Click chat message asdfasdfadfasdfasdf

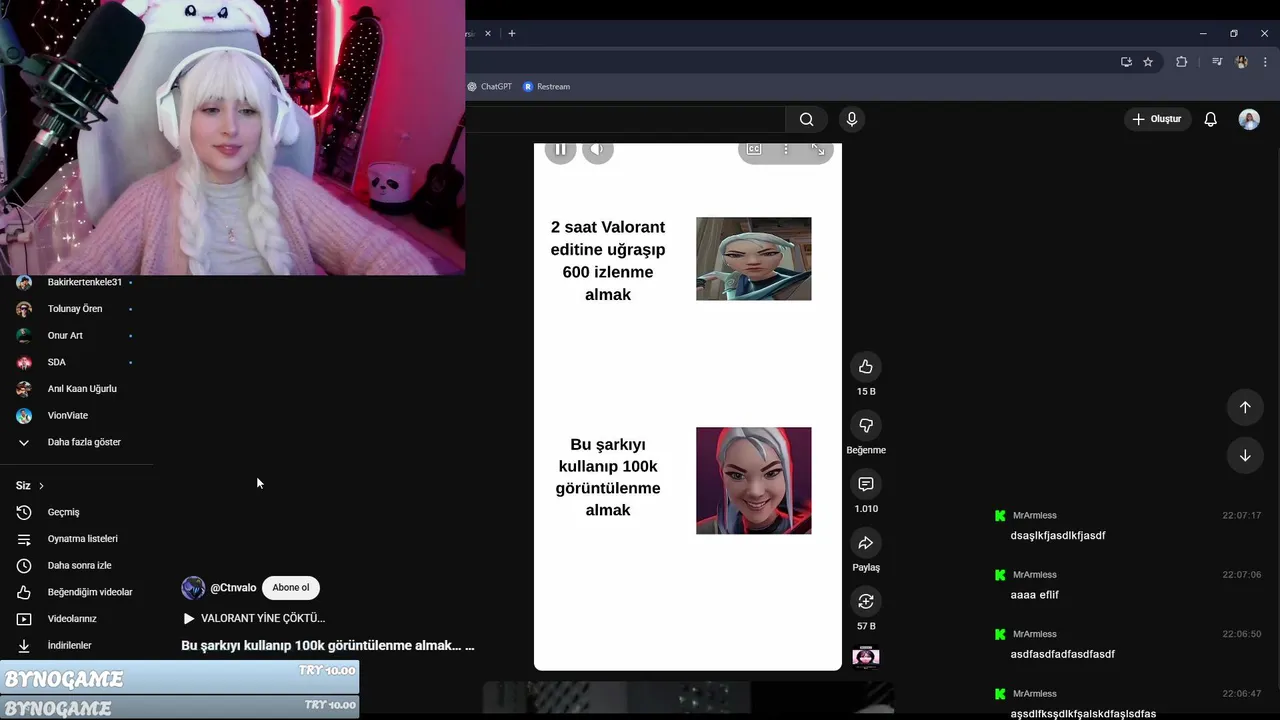[x=1063, y=654]
